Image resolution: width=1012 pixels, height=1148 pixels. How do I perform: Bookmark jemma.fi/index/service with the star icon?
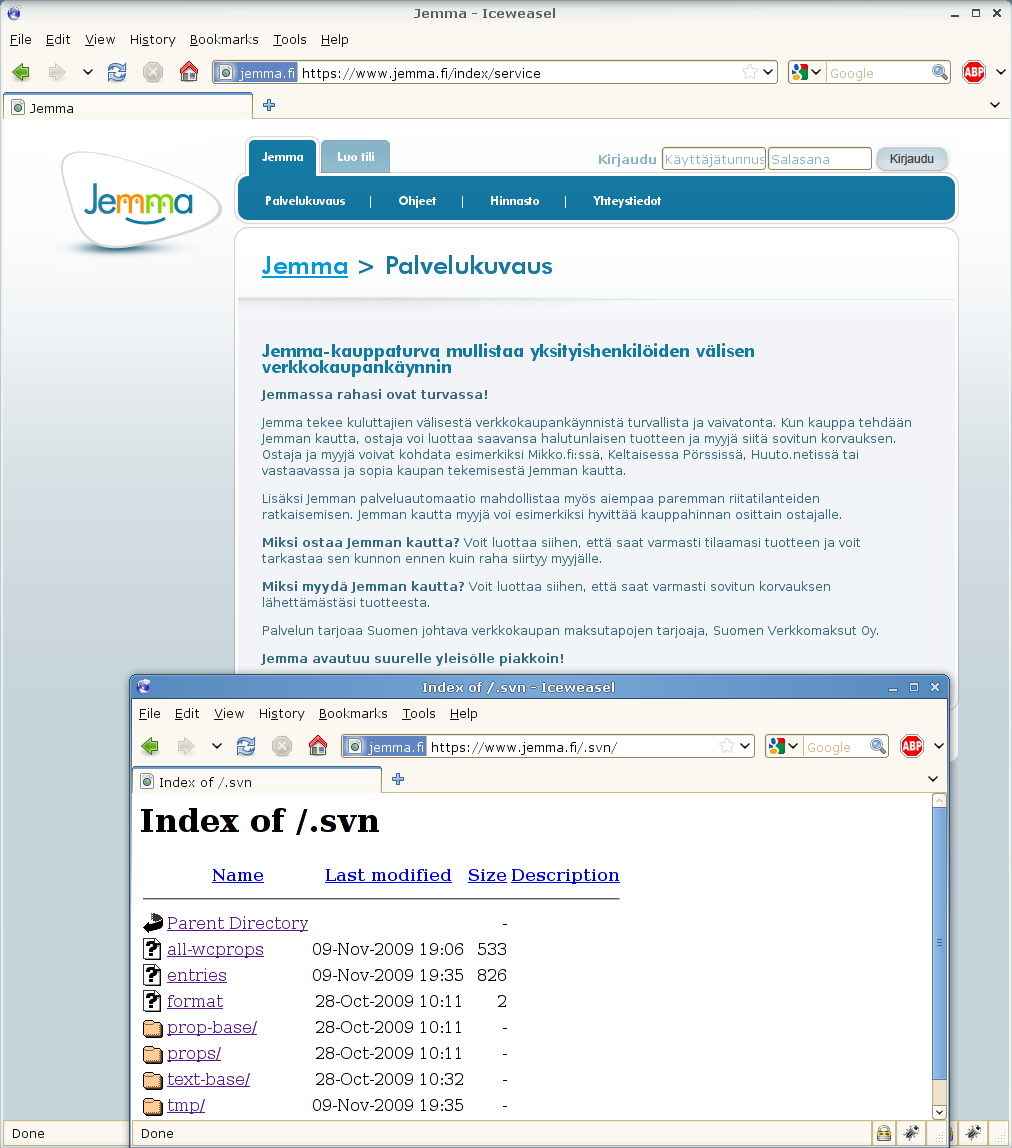pos(749,72)
